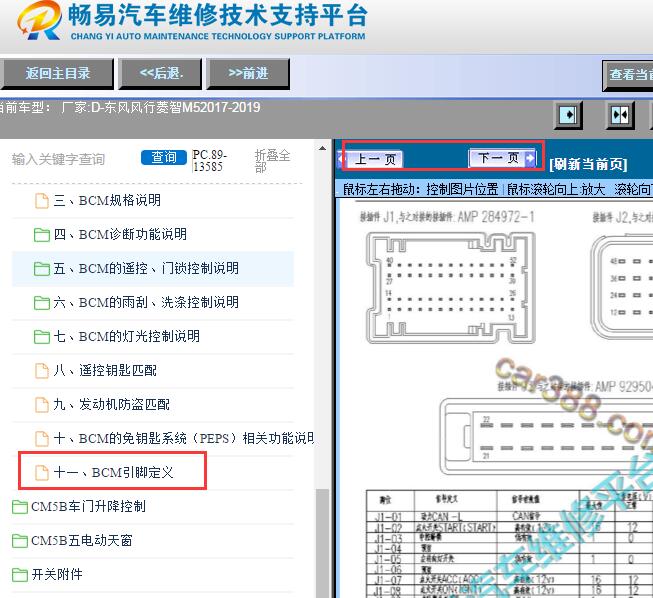
Task: Expand CM5B车门升降控制 folder
Action: 88,507
